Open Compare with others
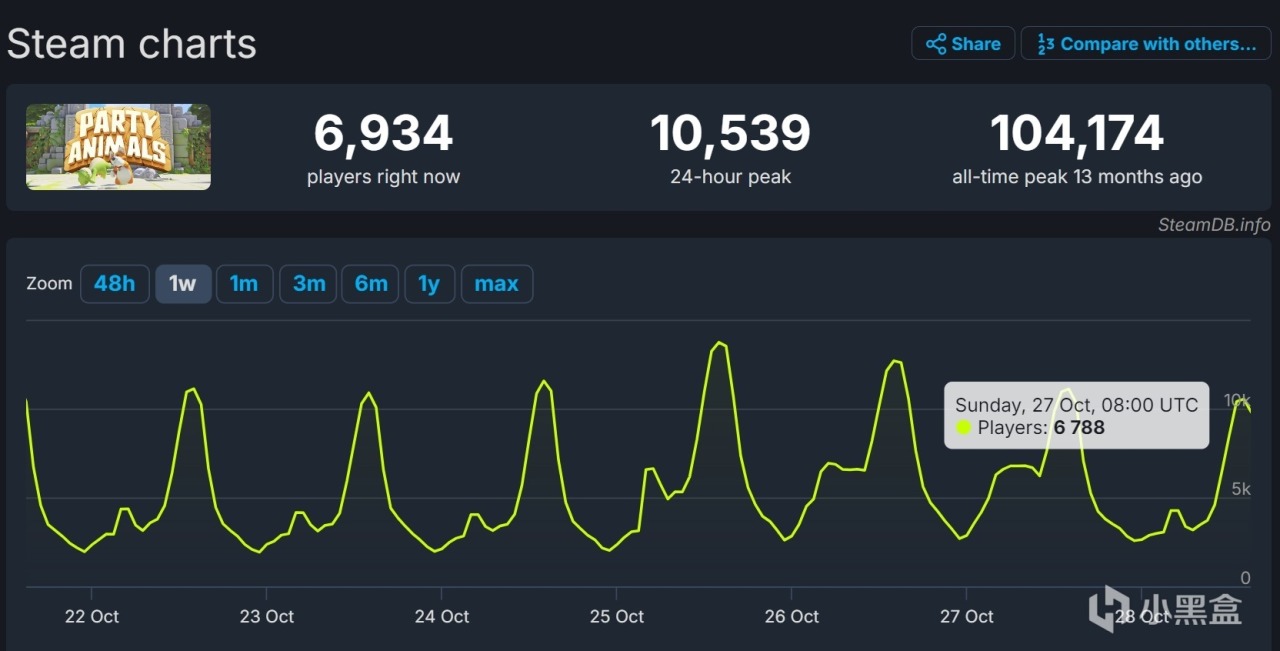The image size is (1280, 651). click(x=1145, y=44)
